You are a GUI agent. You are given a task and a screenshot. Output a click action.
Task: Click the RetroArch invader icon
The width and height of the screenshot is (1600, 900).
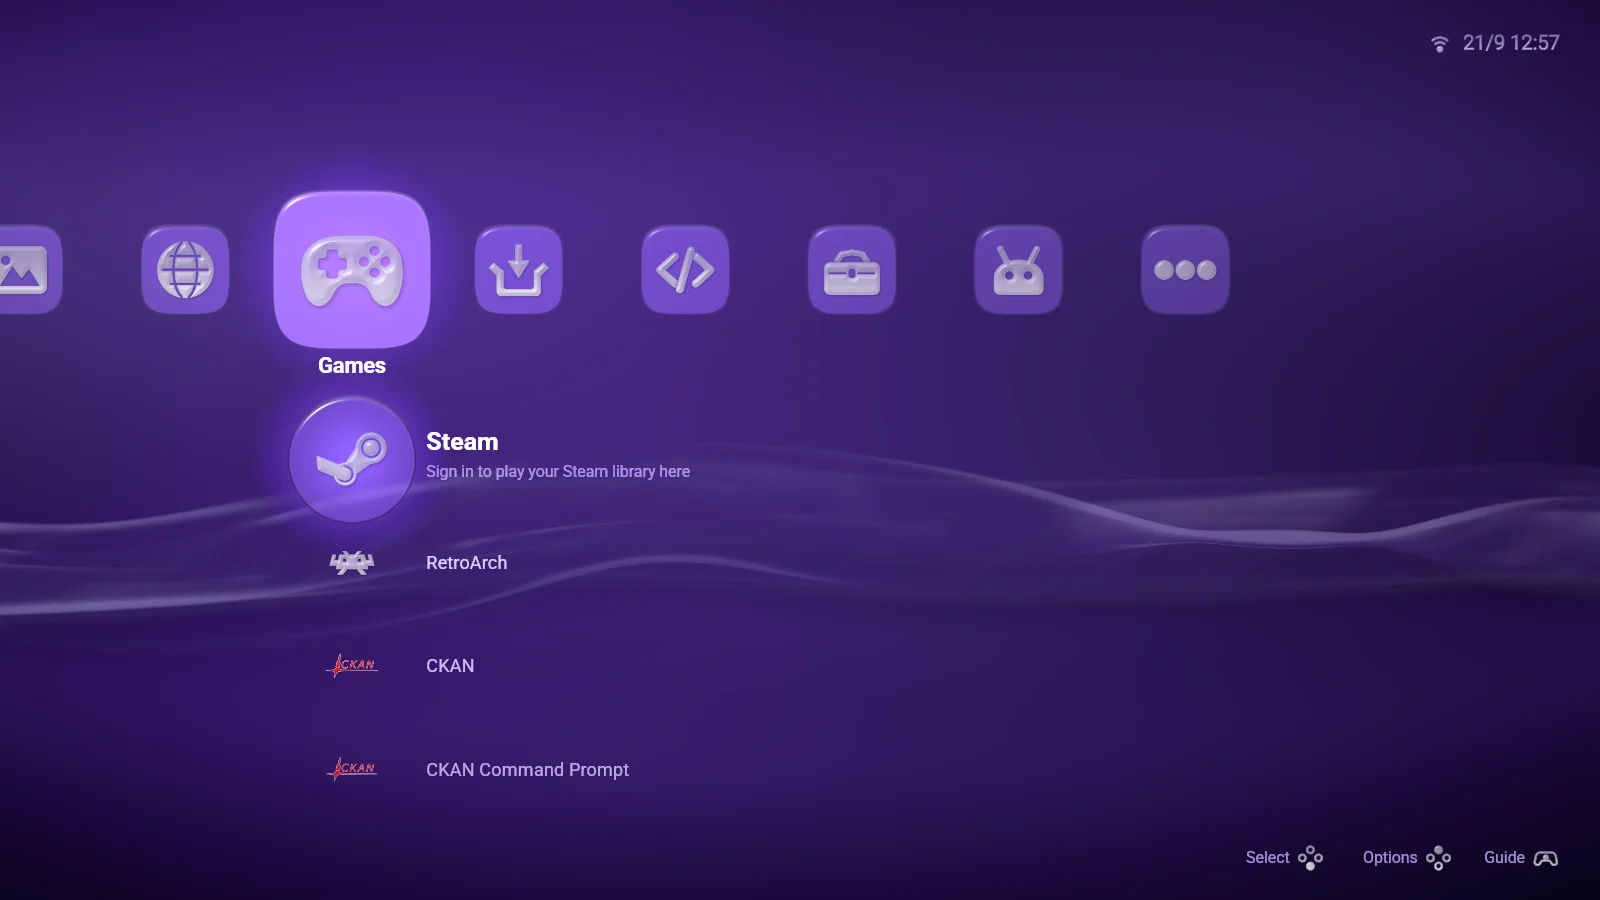point(352,563)
